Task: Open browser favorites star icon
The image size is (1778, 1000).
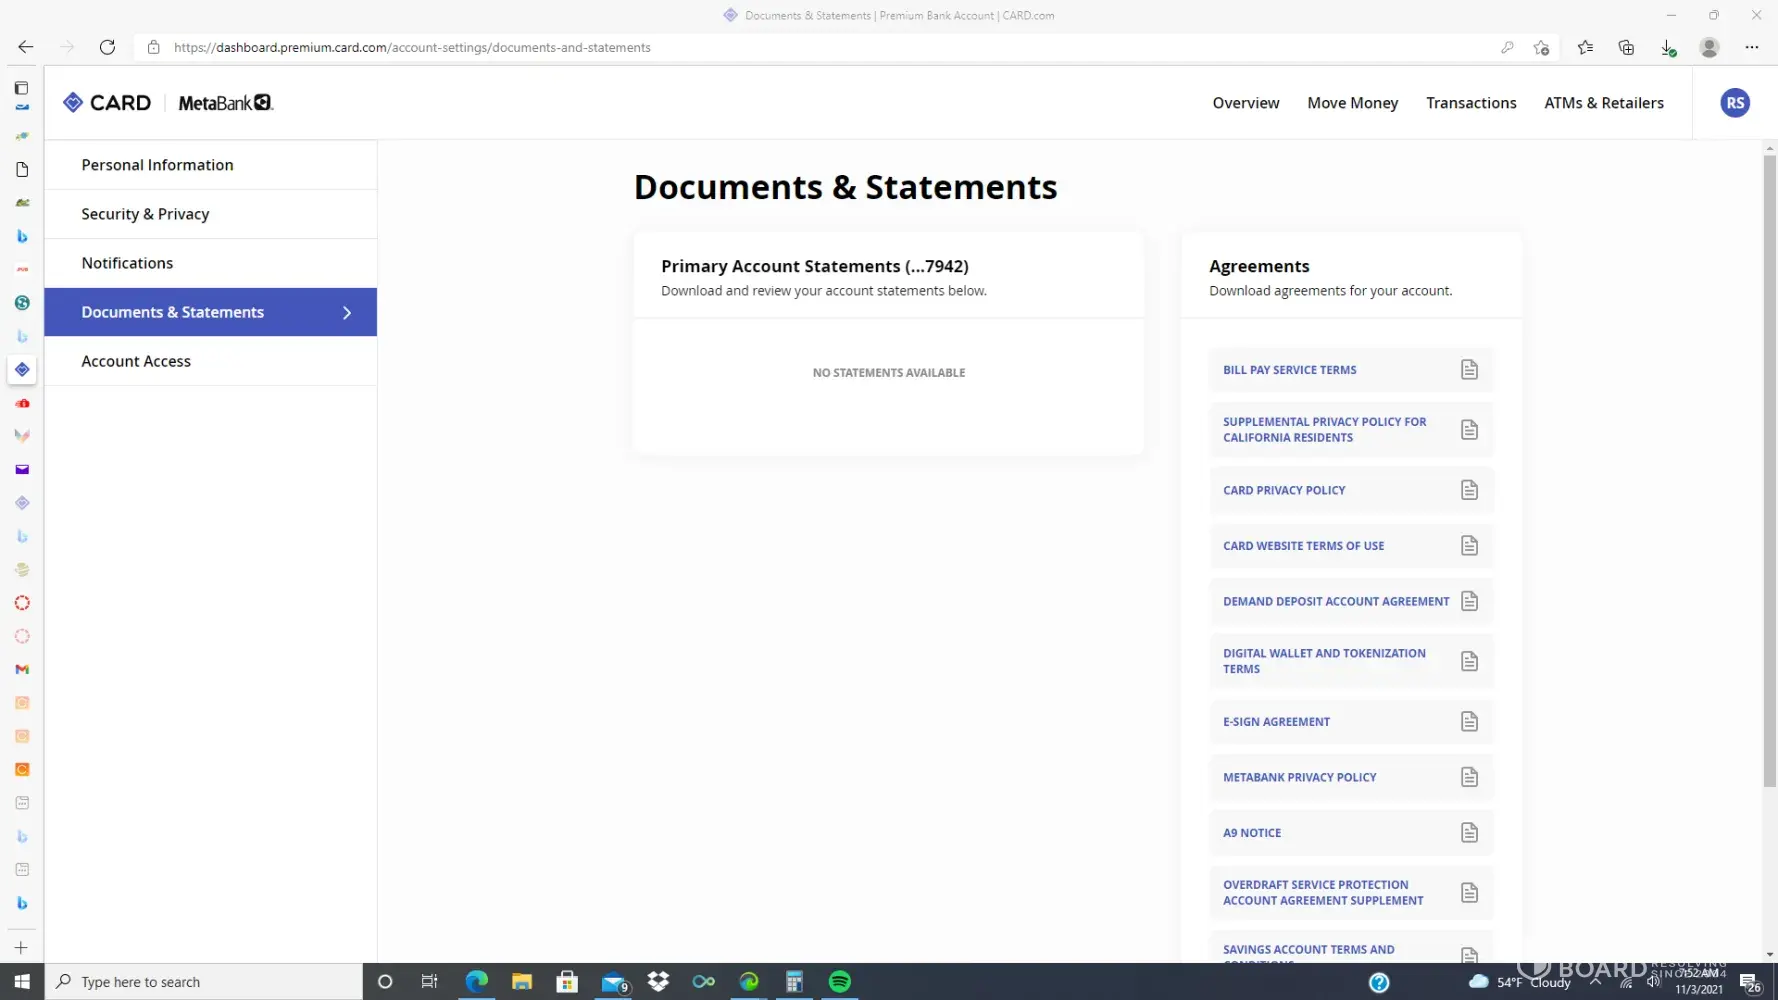Action: (x=1584, y=47)
